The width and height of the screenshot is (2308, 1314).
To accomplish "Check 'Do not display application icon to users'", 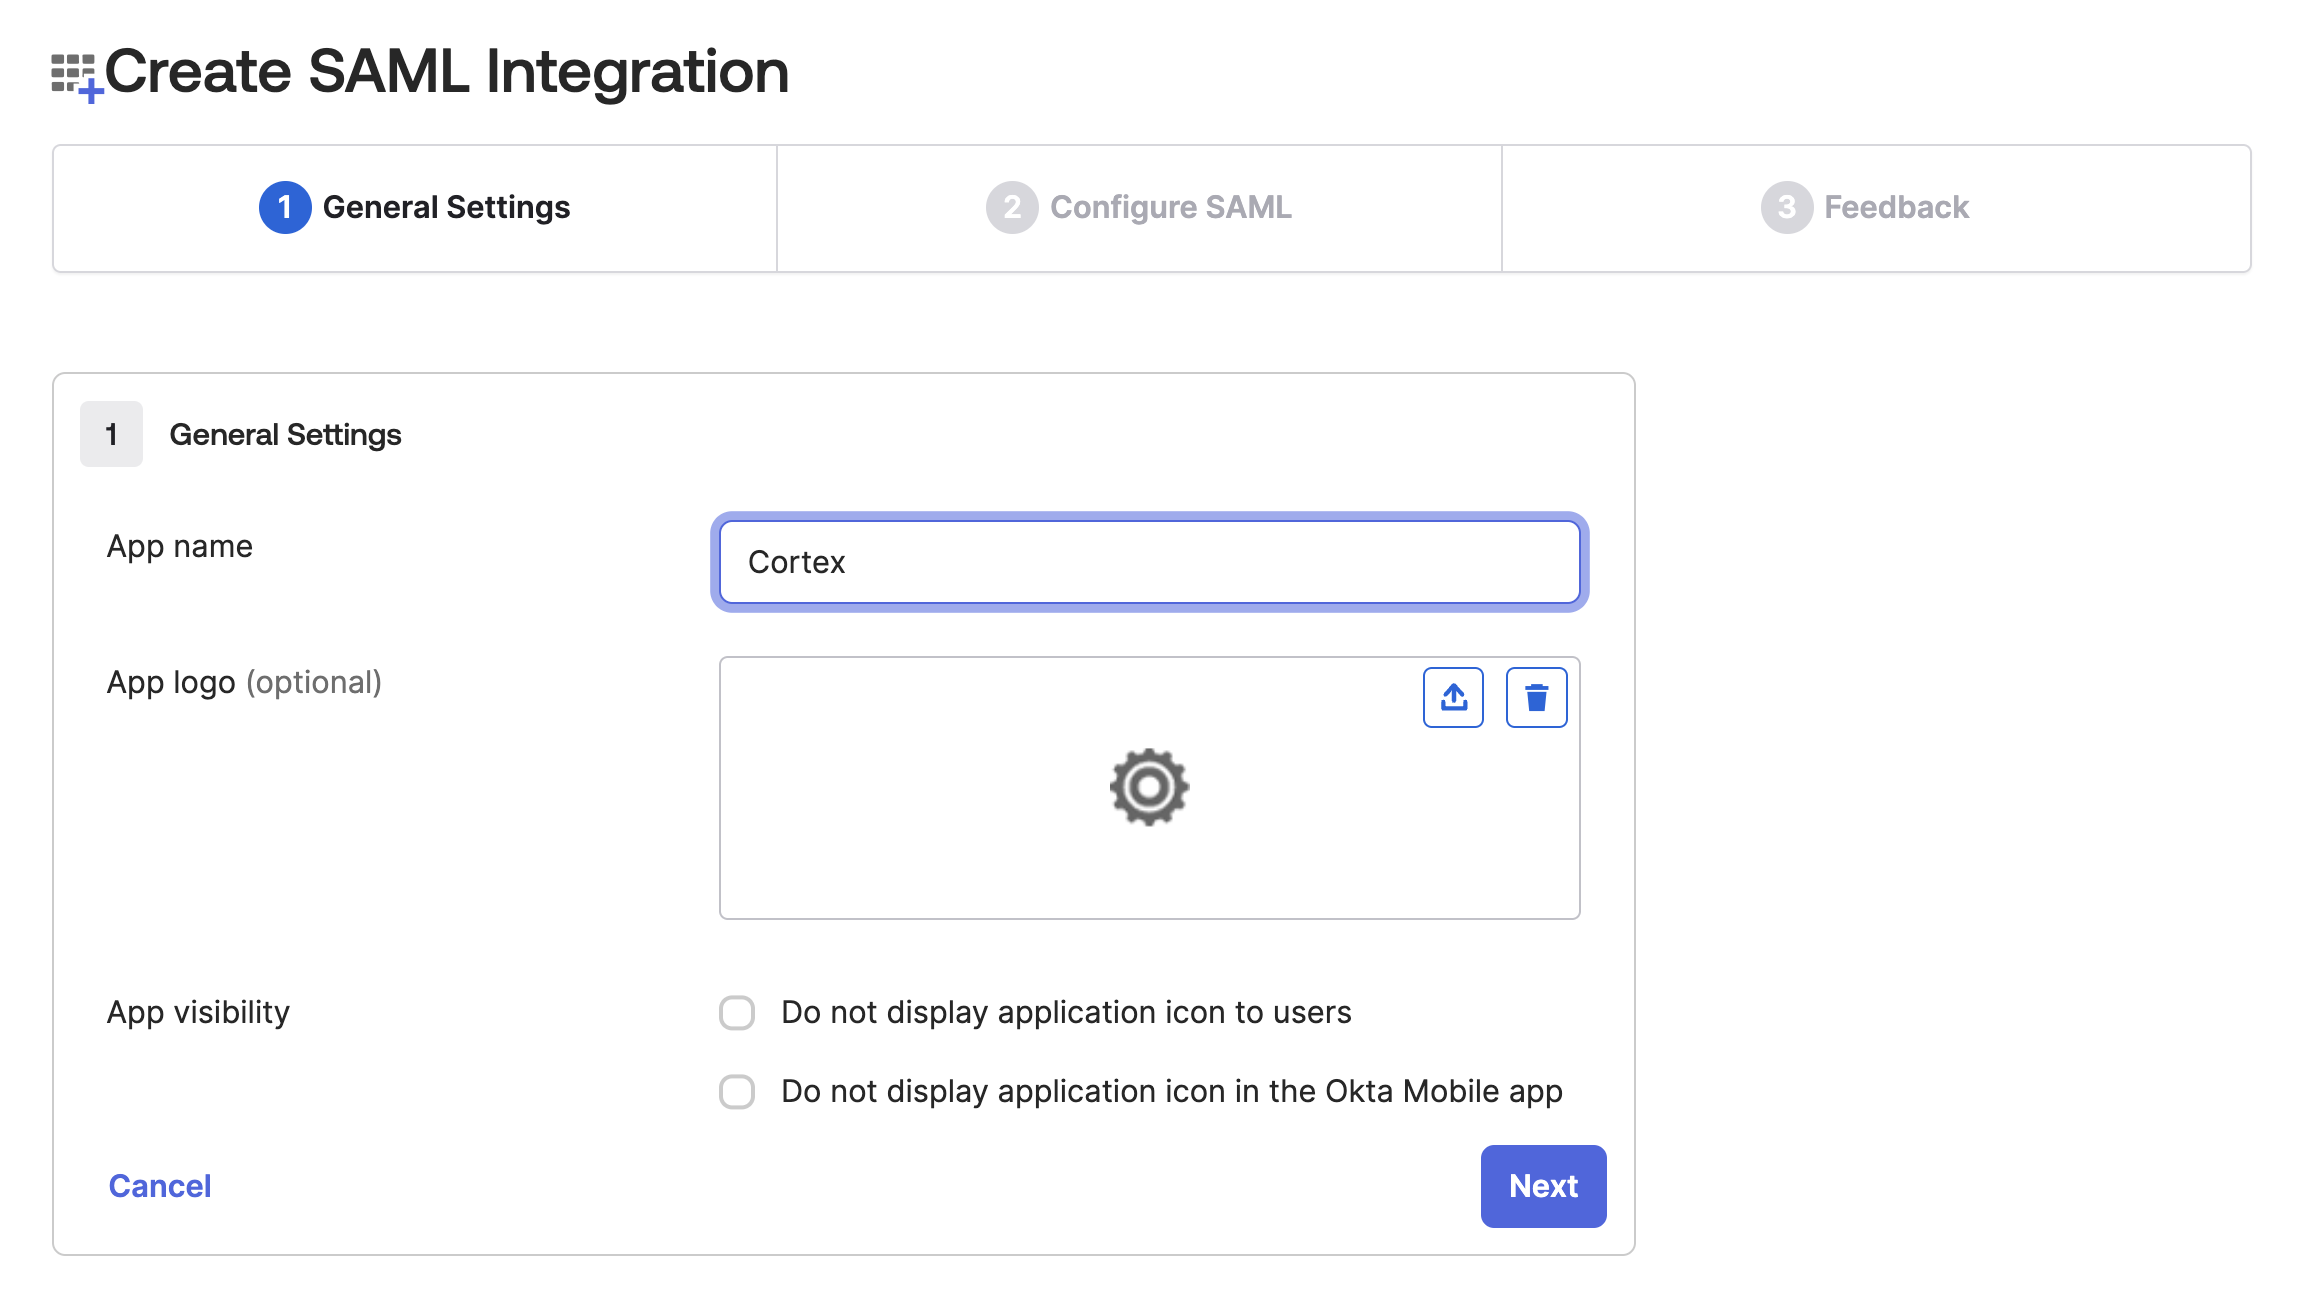I will point(737,1012).
